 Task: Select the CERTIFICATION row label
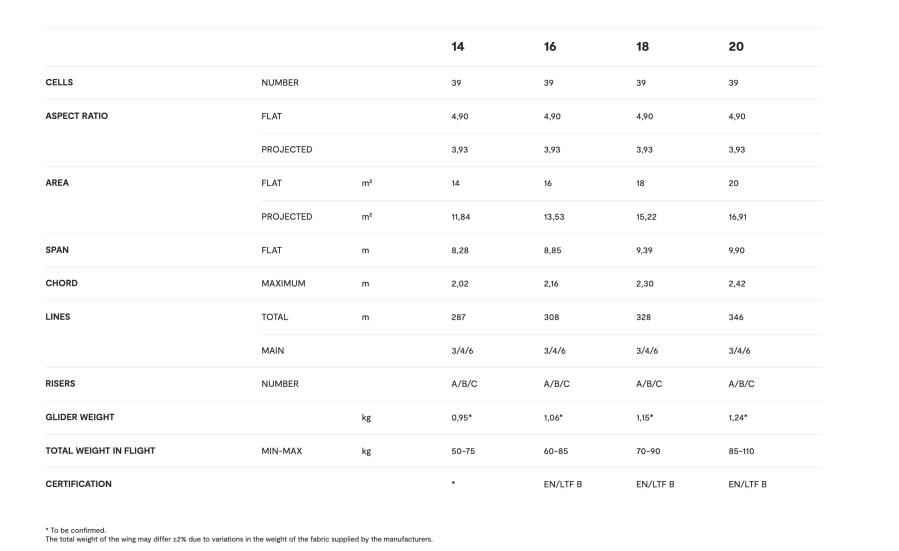tap(78, 484)
